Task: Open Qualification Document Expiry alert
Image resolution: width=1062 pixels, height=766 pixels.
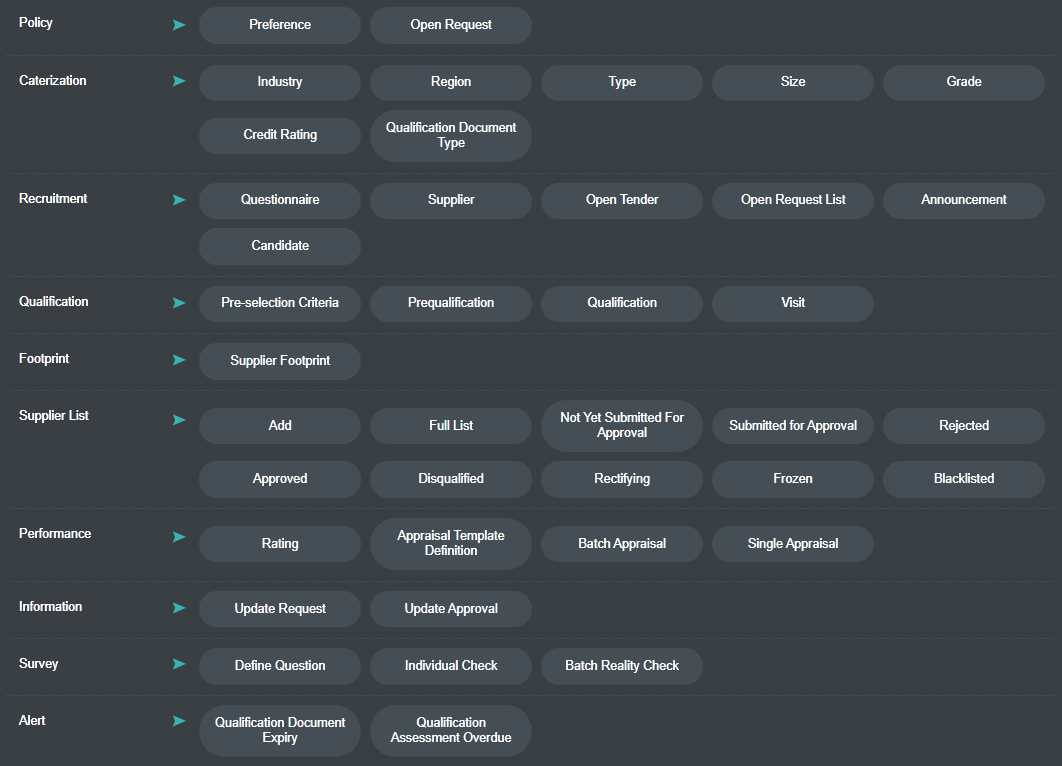Action: point(280,730)
